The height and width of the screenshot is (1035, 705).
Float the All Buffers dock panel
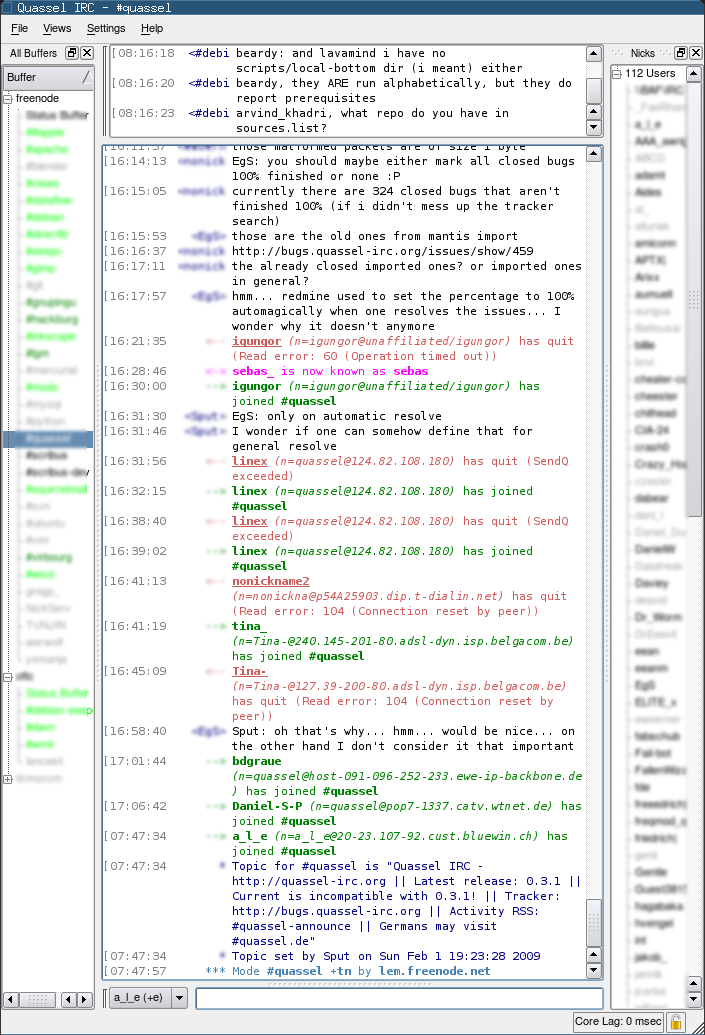72,53
